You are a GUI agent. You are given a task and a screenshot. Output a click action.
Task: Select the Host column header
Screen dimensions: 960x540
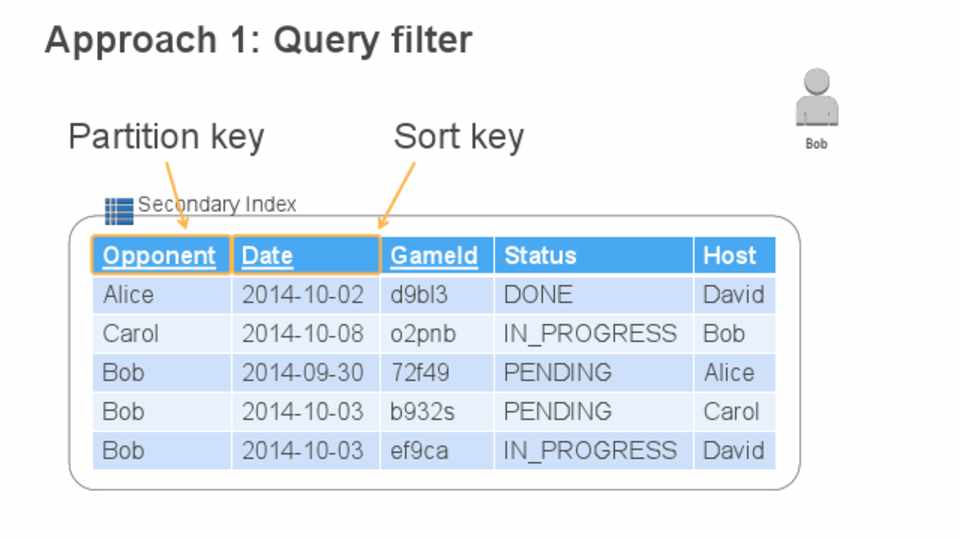coord(730,256)
